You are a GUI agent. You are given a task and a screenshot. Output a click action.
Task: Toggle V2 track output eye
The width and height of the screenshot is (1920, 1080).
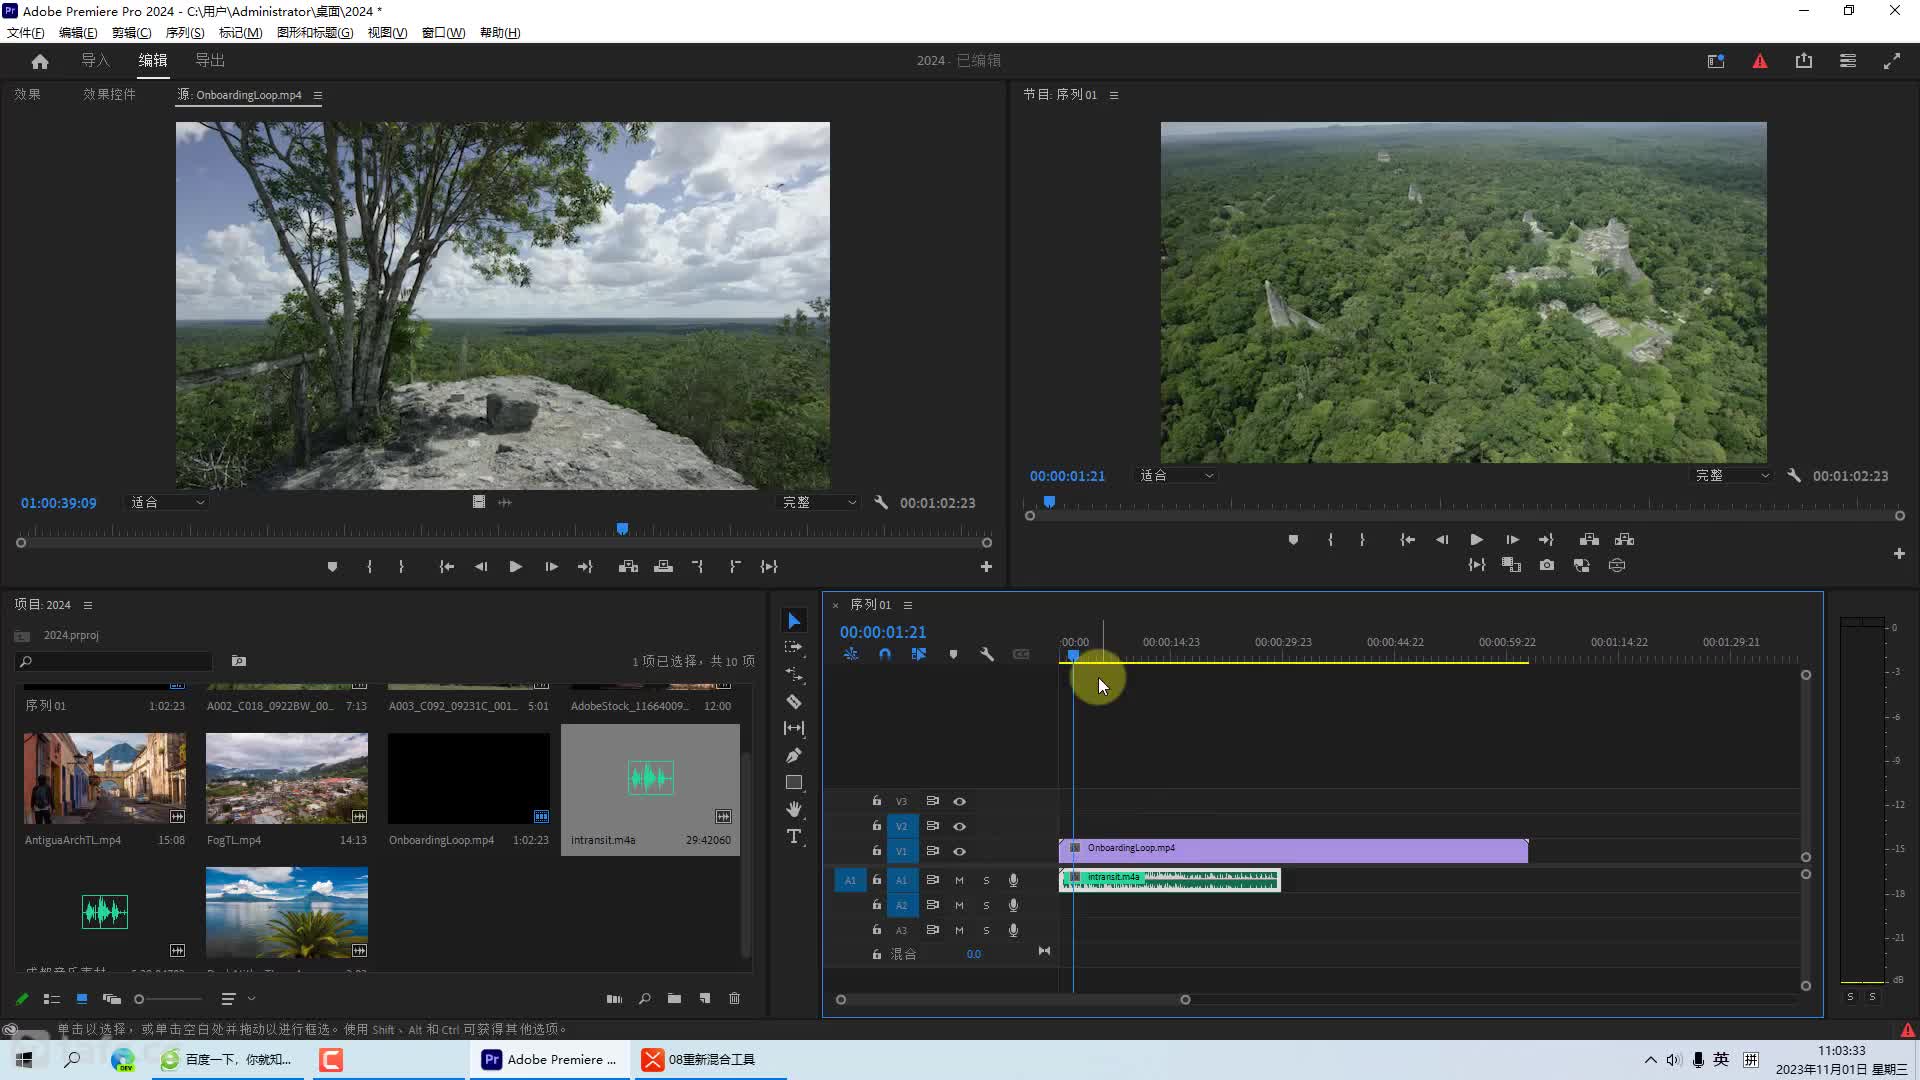click(959, 827)
